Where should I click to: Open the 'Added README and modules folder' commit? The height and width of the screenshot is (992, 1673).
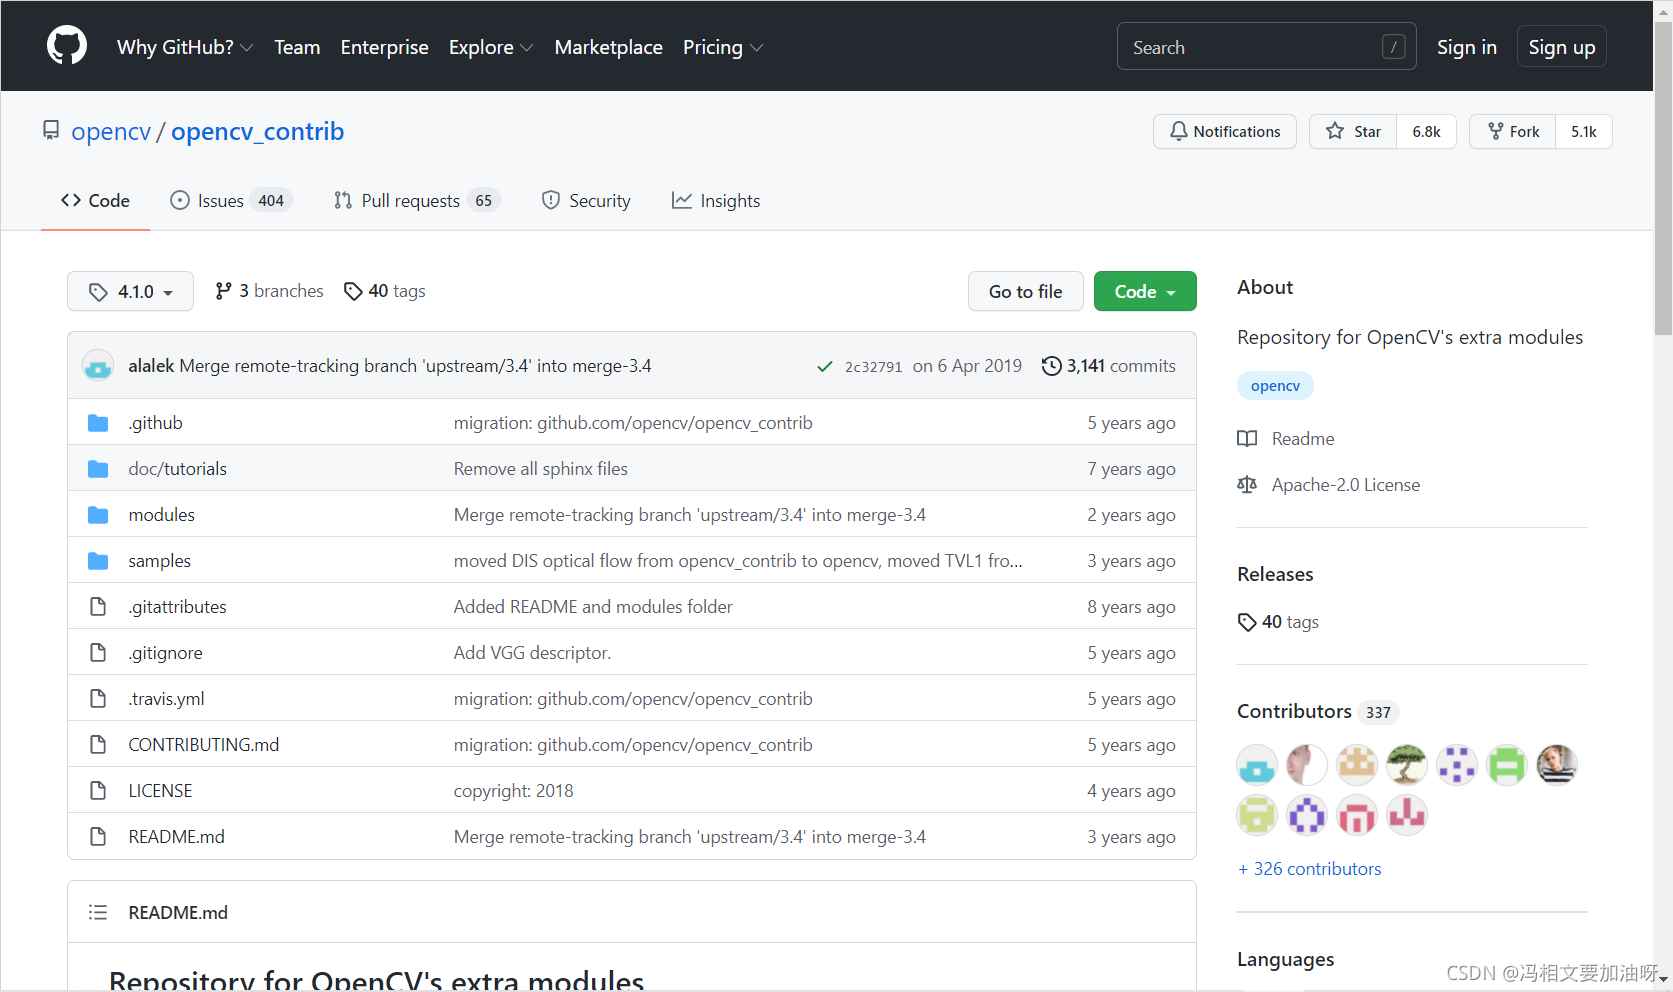593,607
